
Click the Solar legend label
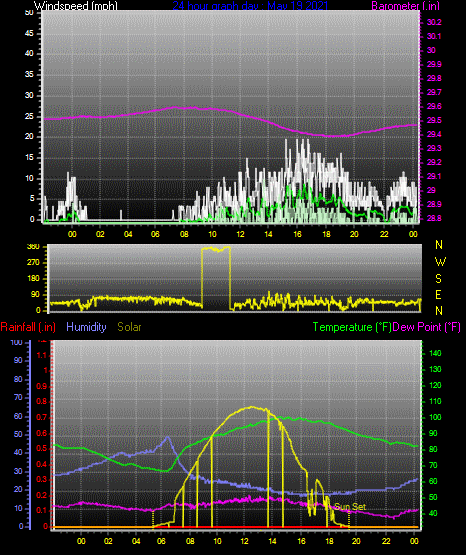coord(129,327)
